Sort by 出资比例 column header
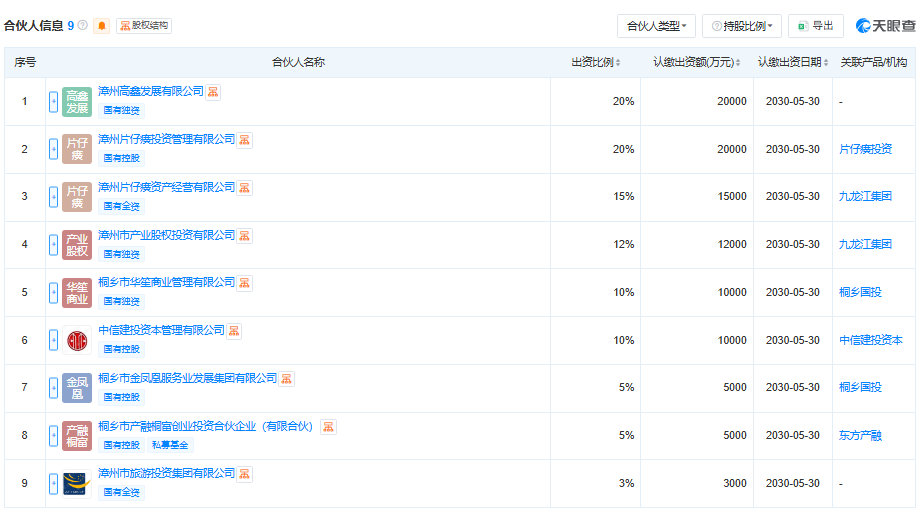The width and height of the screenshot is (921, 527). point(595,62)
